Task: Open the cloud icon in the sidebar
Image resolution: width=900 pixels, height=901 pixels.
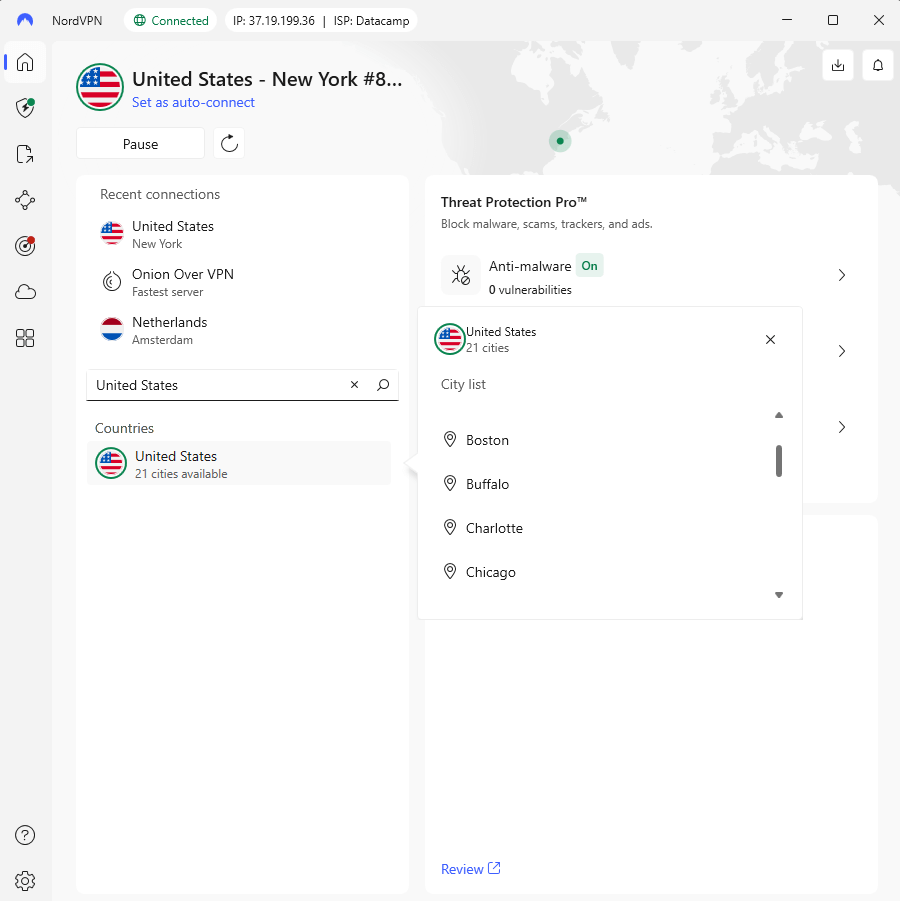Action: click(24, 291)
